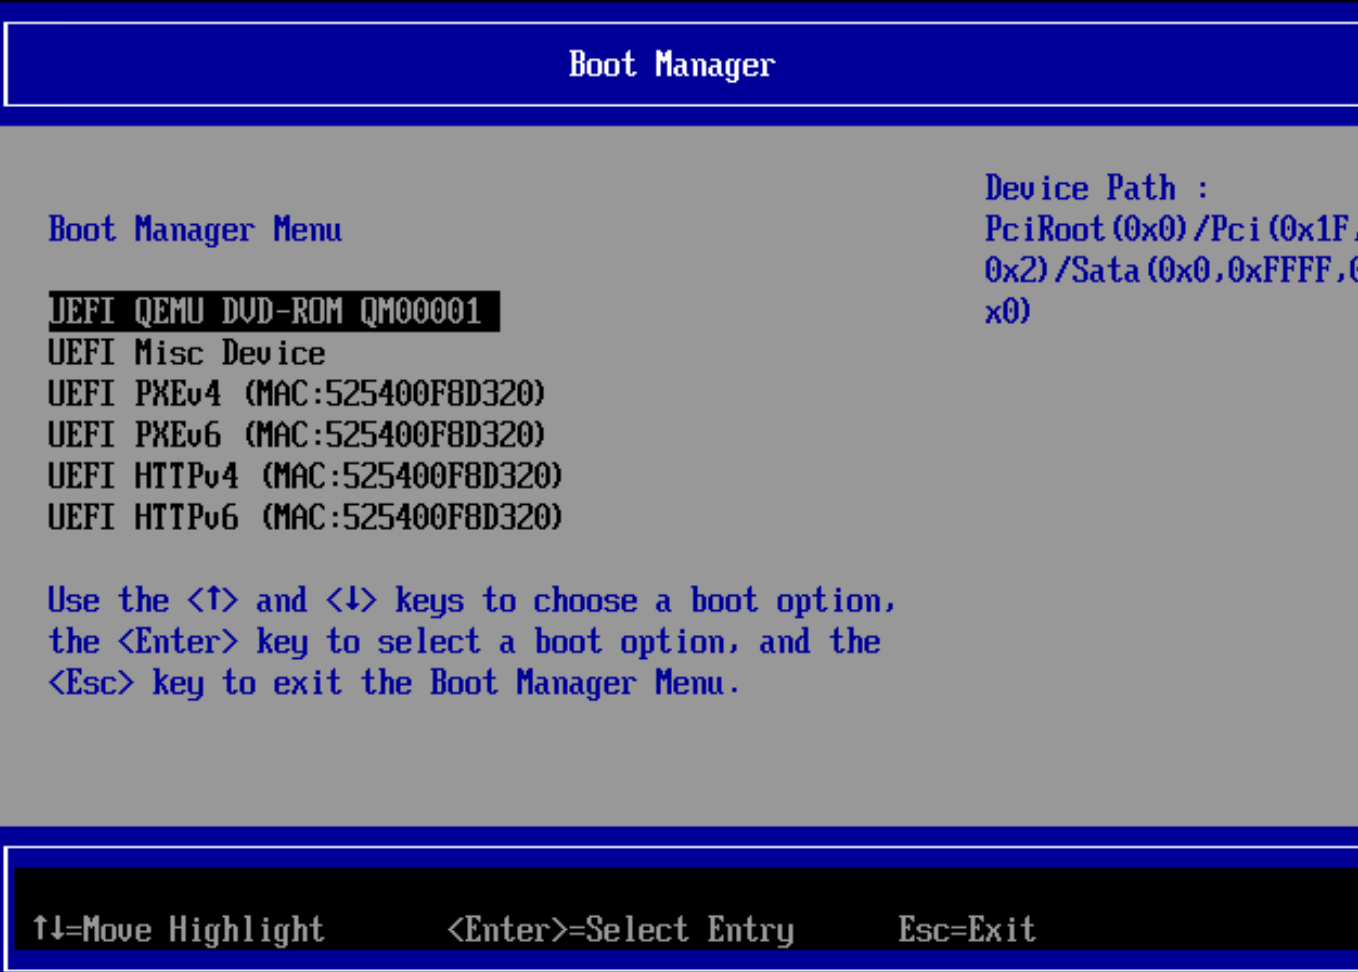Choose the UEFI Misc Device boot option

pyautogui.click(x=186, y=353)
